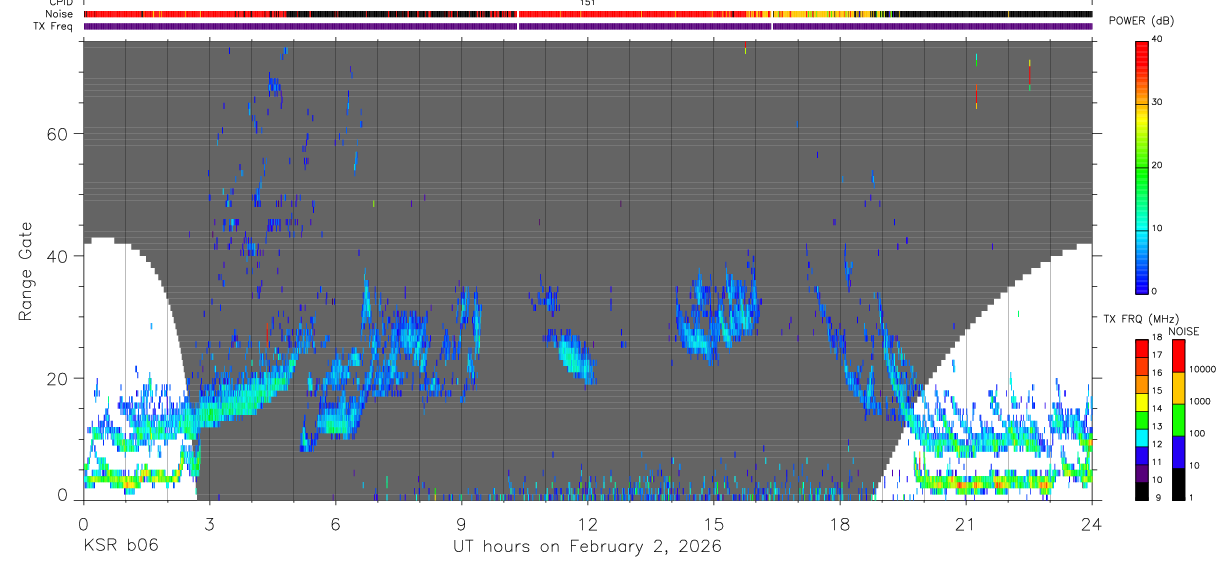The height and width of the screenshot is (567, 1228).
Task: Click the hour tick label 21
Action: (x=966, y=523)
